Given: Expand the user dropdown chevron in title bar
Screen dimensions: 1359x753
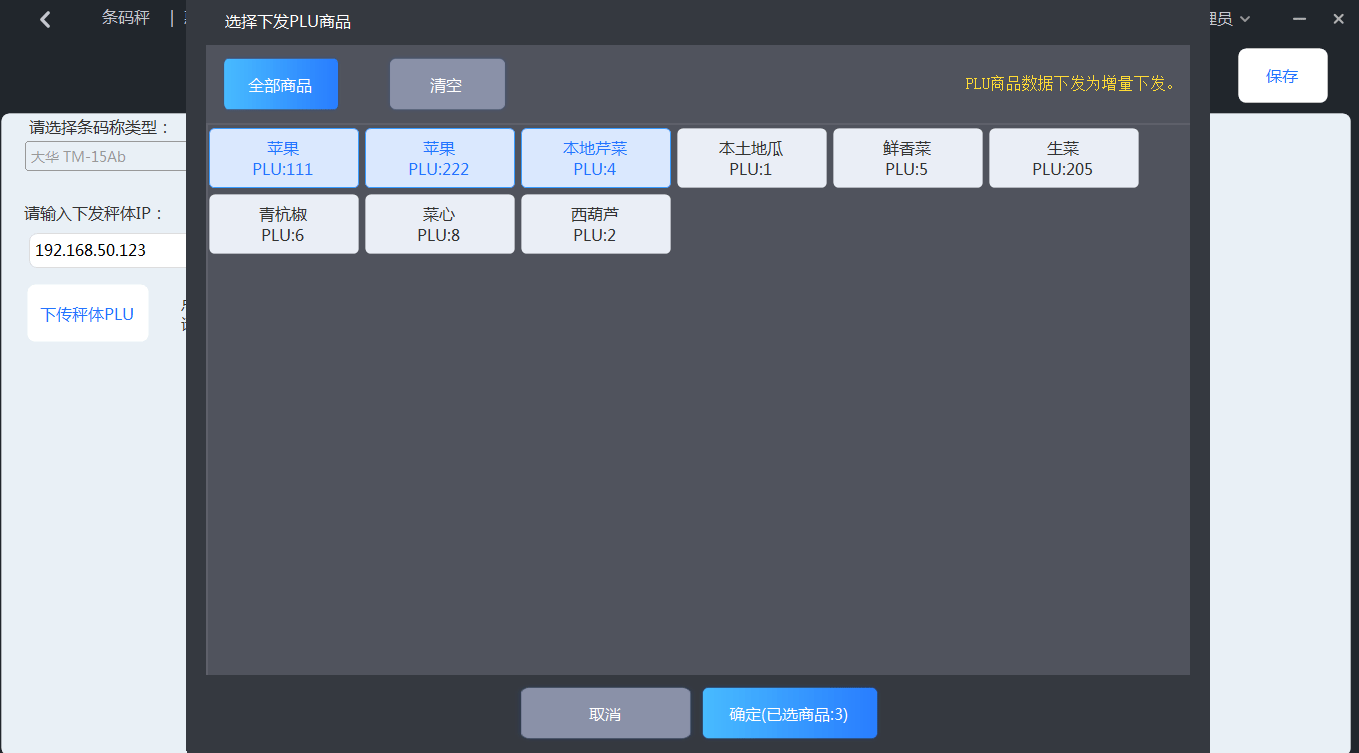Looking at the screenshot, I should pos(1245,19).
